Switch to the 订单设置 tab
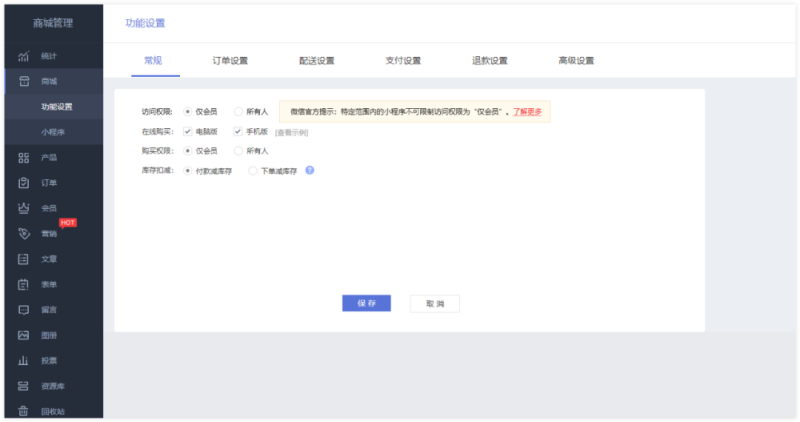This screenshot has height=422, width=800. pyautogui.click(x=231, y=61)
